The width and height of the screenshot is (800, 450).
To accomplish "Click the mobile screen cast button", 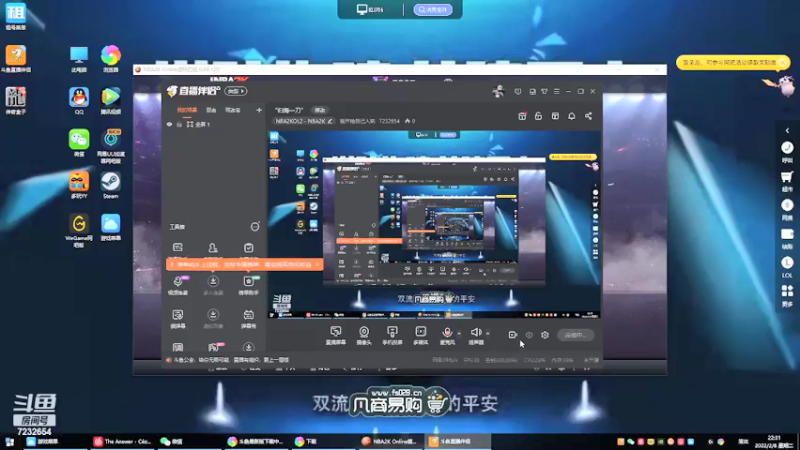I will [x=392, y=336].
